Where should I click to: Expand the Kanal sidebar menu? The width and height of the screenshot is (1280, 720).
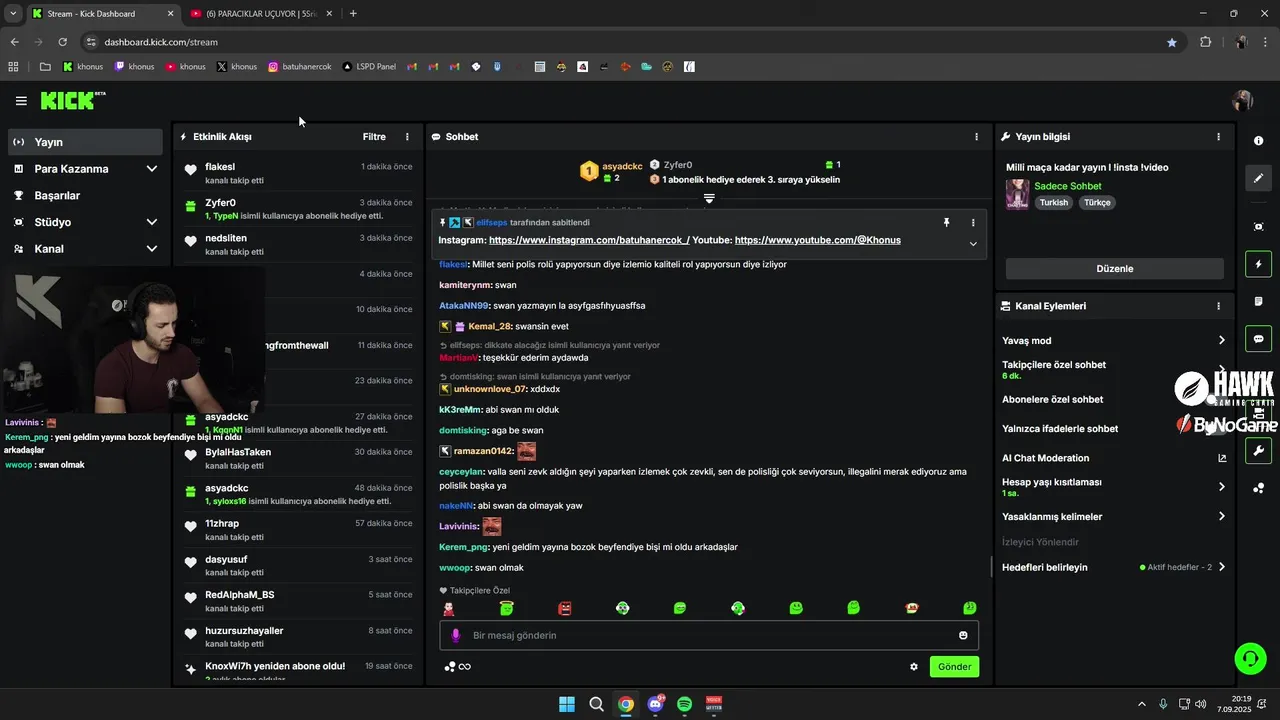click(x=85, y=249)
